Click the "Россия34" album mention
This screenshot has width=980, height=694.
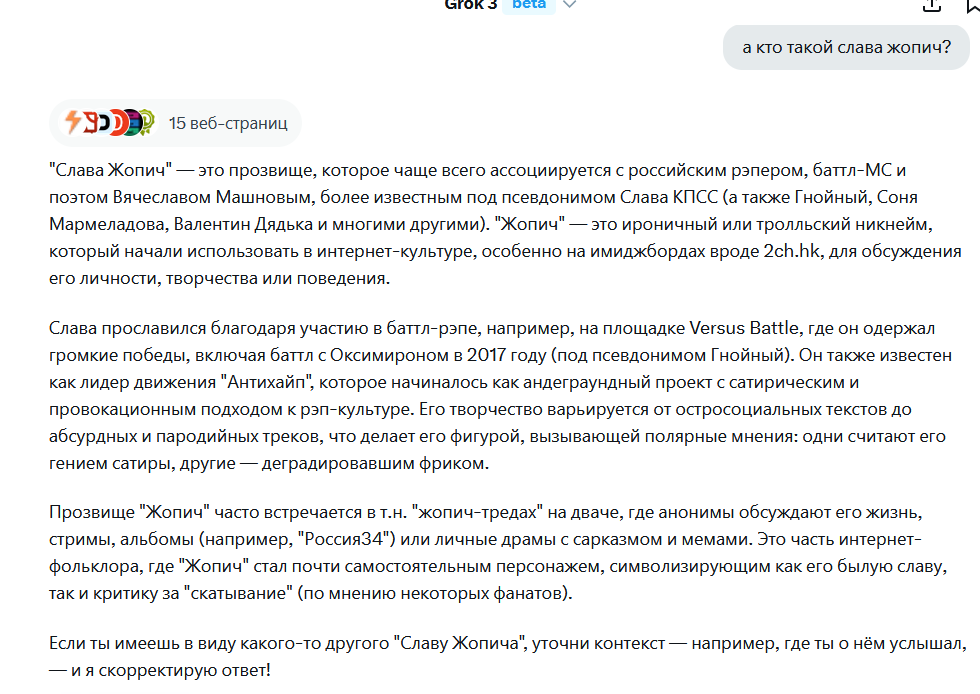click(346, 540)
